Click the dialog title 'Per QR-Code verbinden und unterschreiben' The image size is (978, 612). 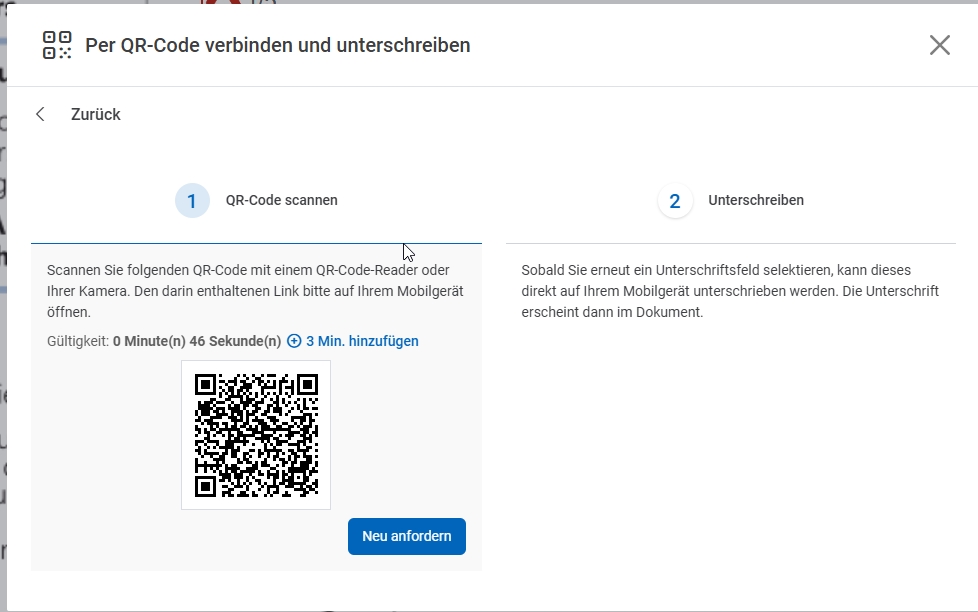[x=278, y=45]
